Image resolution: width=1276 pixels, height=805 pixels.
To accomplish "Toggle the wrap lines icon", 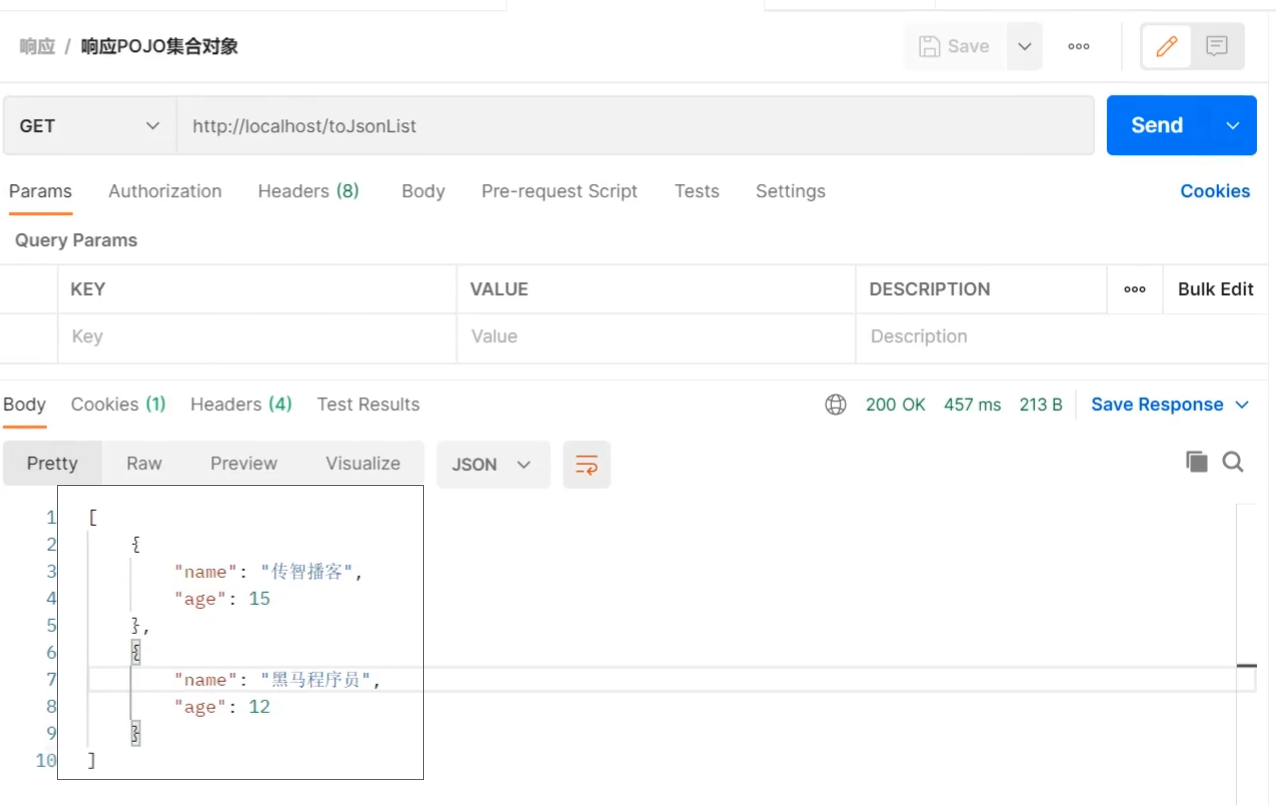I will [x=586, y=464].
